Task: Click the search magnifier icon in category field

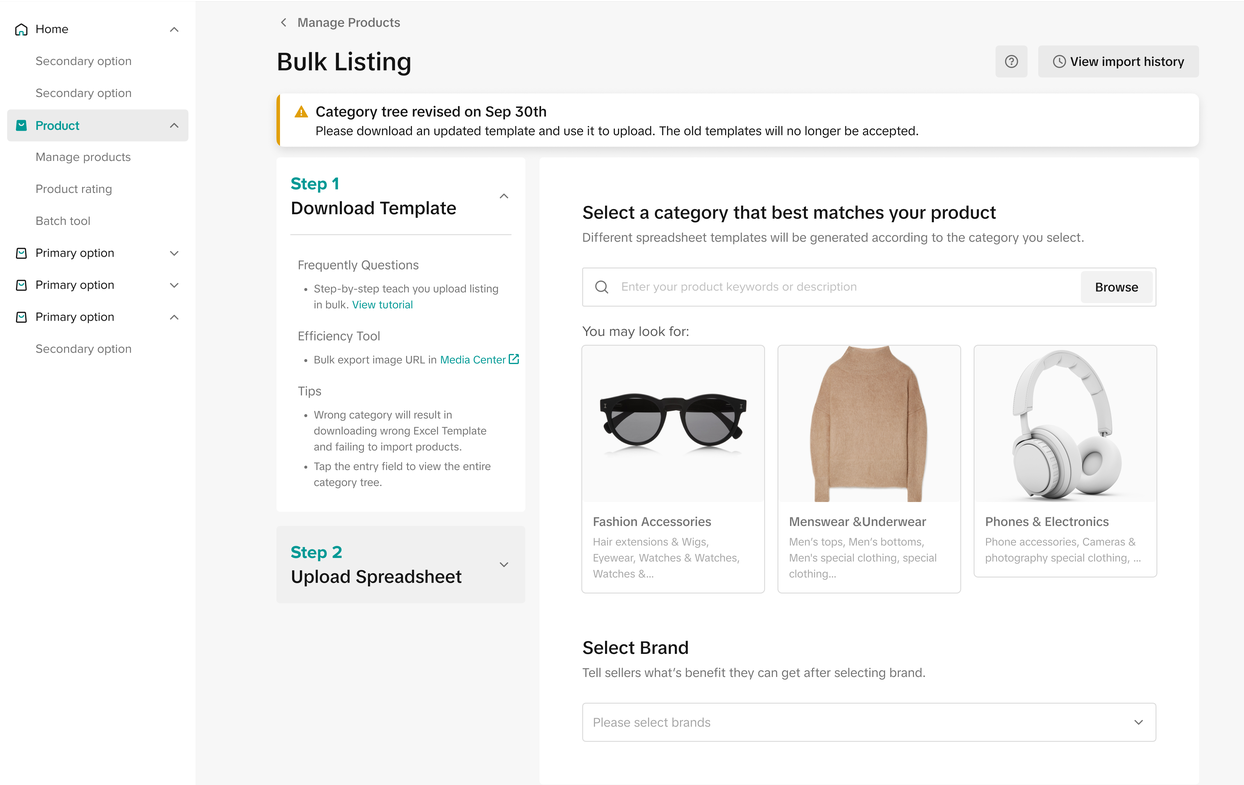Action: point(602,287)
